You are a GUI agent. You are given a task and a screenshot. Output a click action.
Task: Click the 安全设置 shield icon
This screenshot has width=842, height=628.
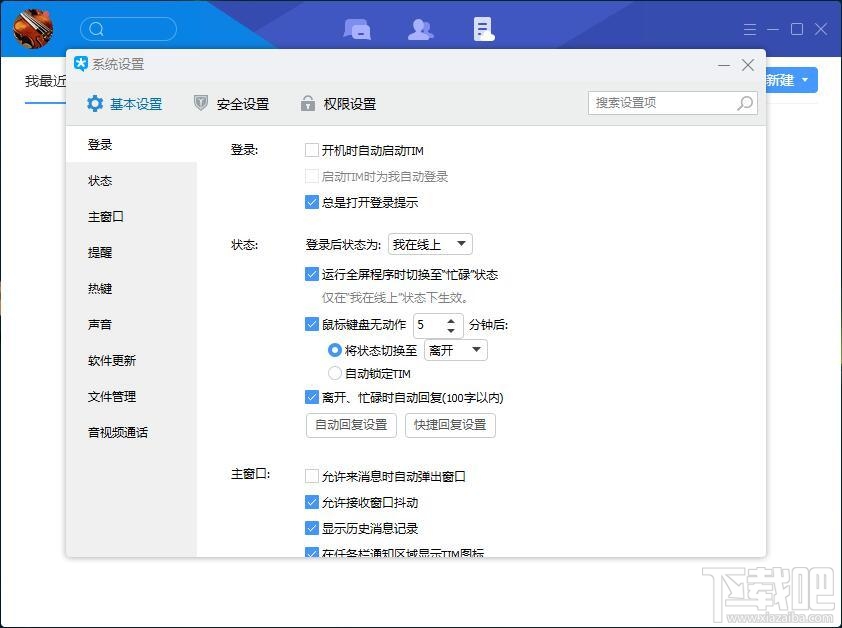pyautogui.click(x=201, y=103)
